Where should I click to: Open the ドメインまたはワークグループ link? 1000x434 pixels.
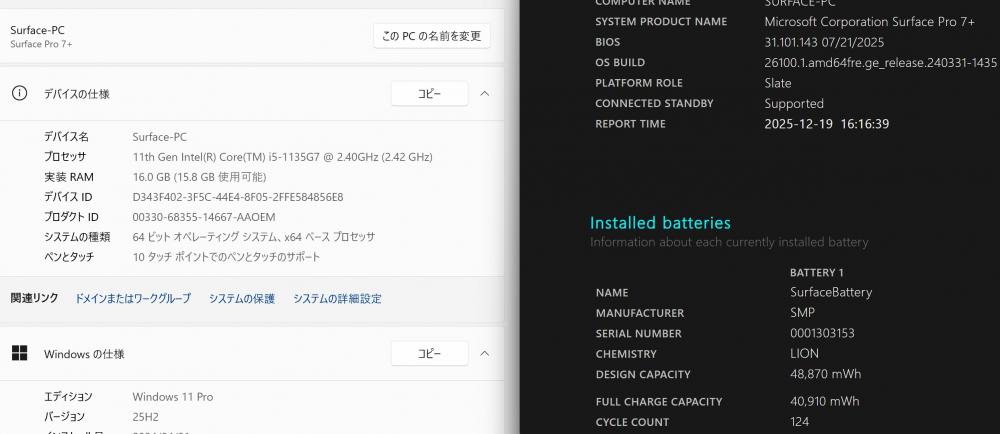click(x=133, y=298)
